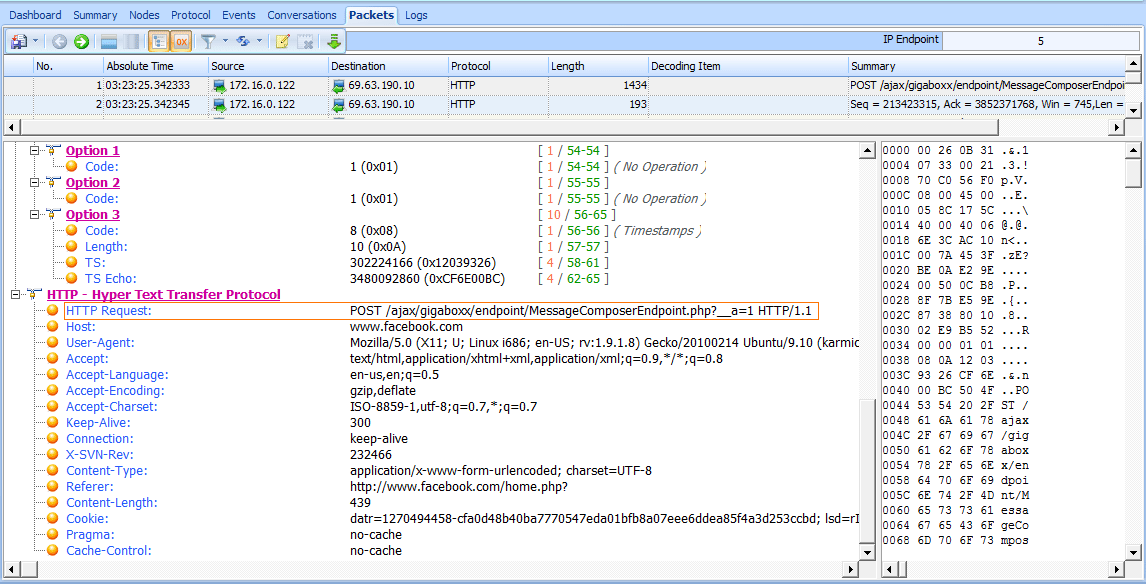Click the node icon beside Option 3
The image size is (1146, 584).
pyautogui.click(x=52, y=215)
